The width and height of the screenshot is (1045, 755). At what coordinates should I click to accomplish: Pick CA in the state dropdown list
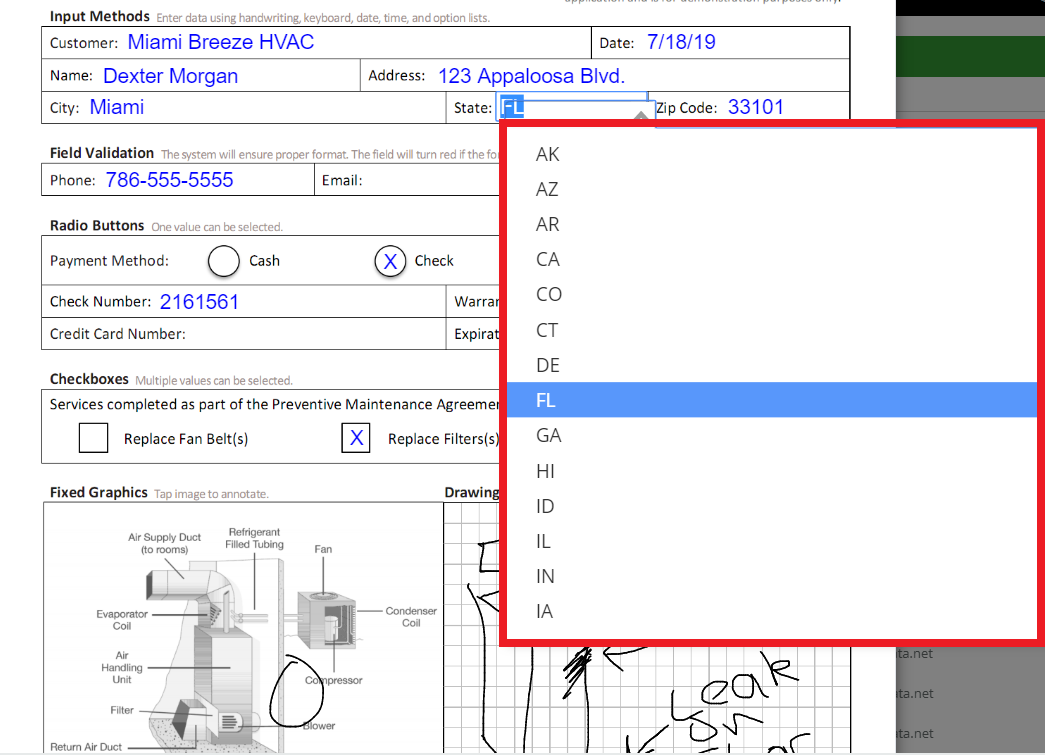coord(772,259)
